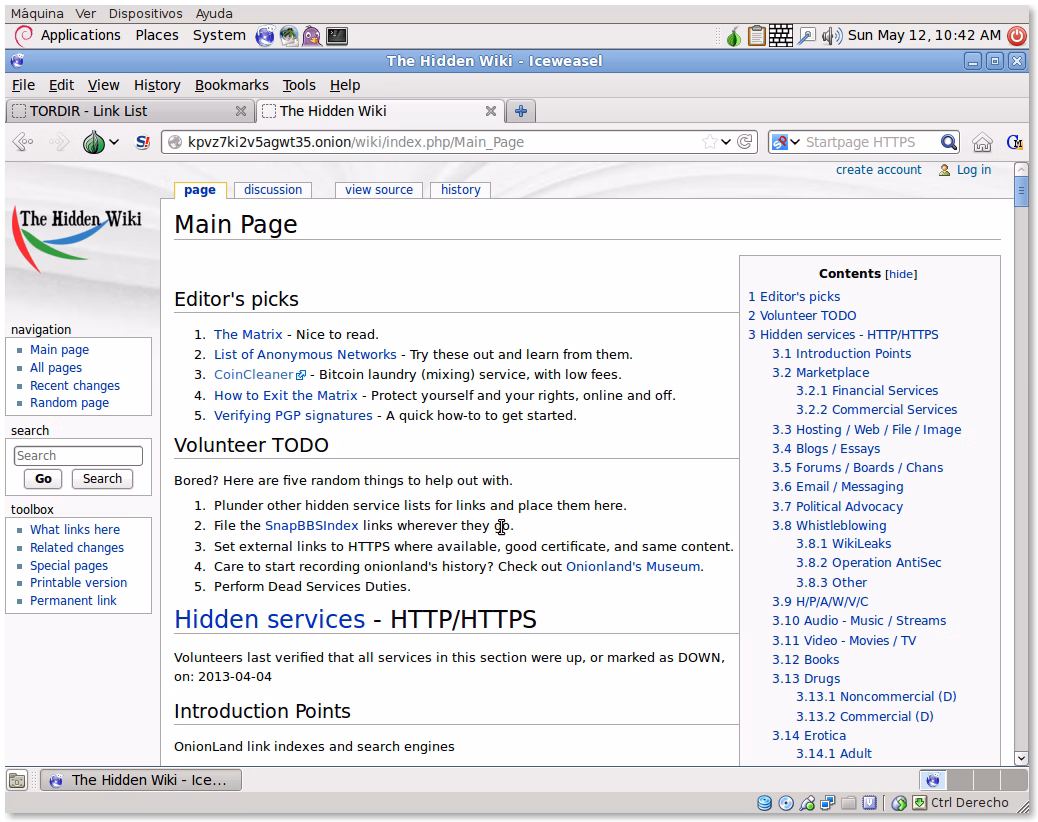This screenshot has width=1038, height=822.
Task: Open the Tools menu
Action: 299,85
